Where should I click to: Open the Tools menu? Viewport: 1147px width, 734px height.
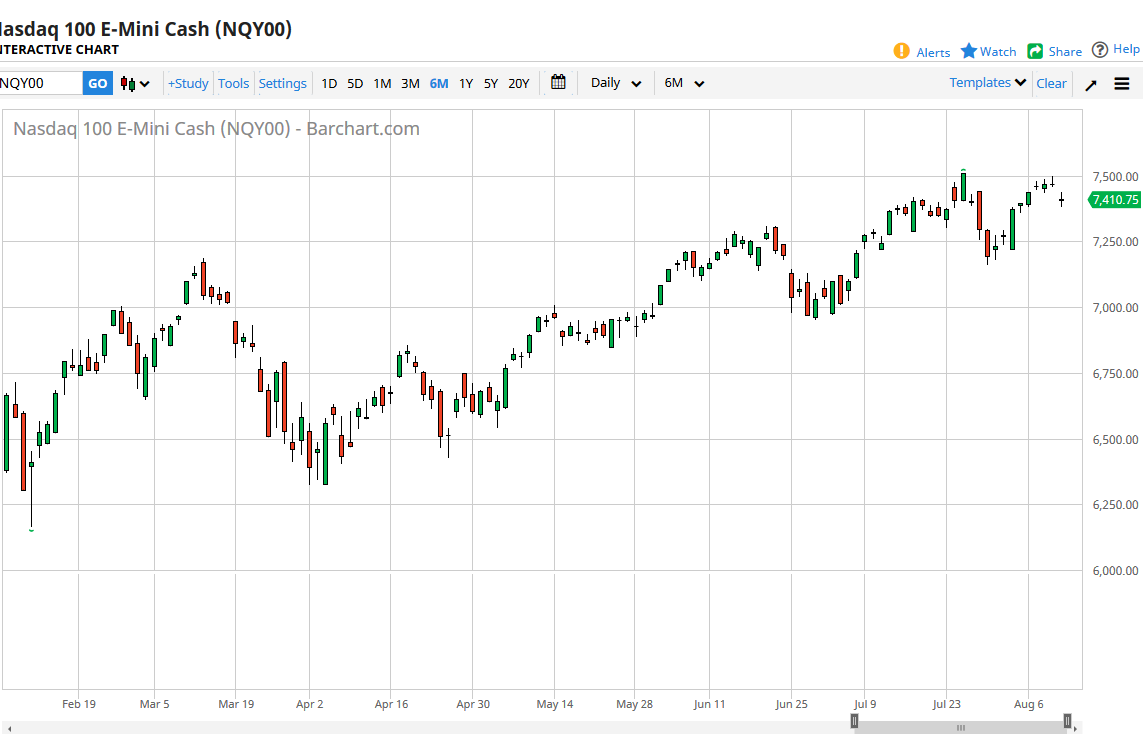pyautogui.click(x=233, y=84)
